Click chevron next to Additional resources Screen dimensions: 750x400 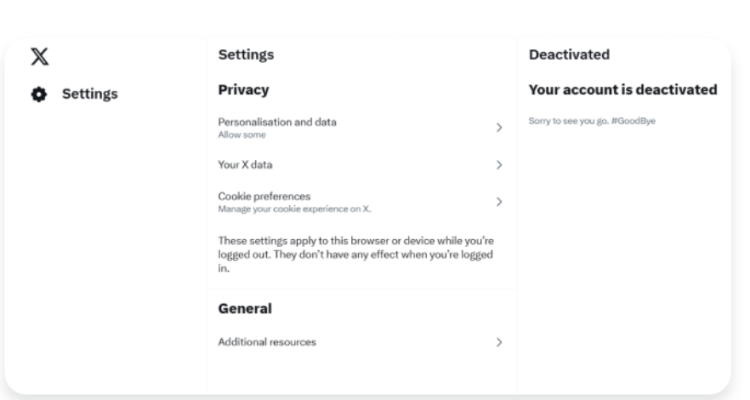pyautogui.click(x=499, y=342)
